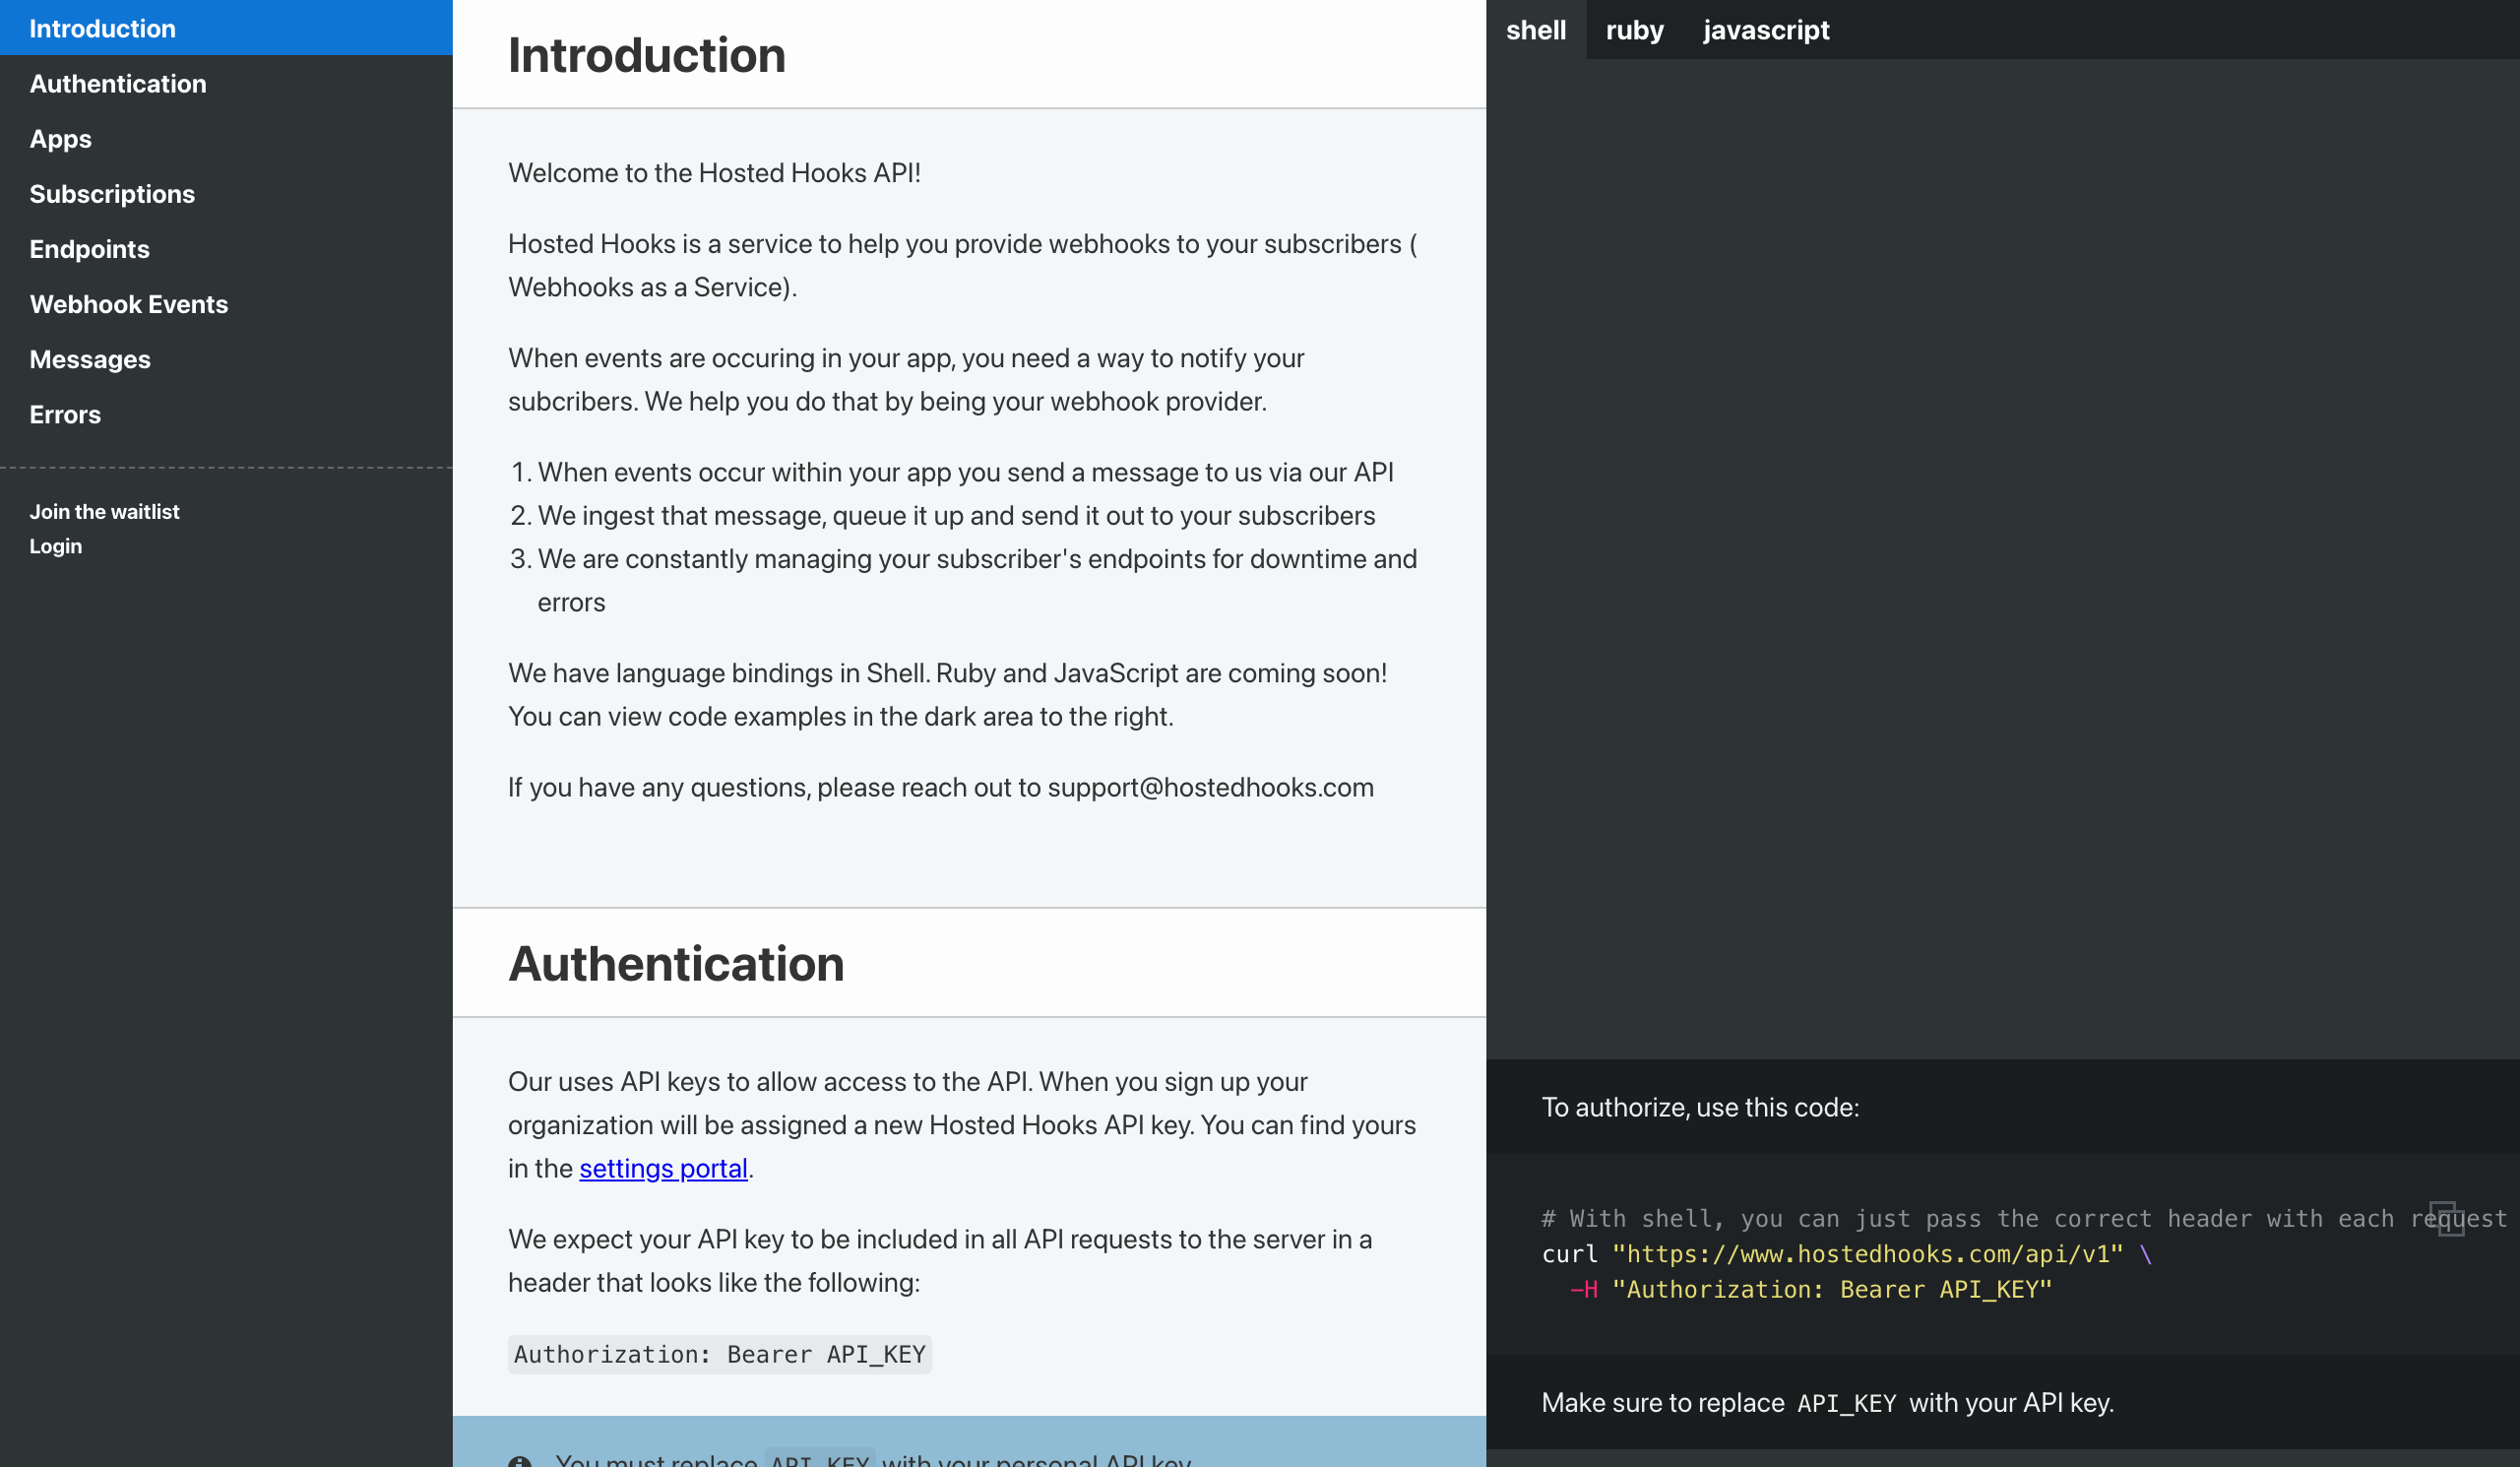Click list item "When events occur within your app"
2520x1467 pixels.
965,472
